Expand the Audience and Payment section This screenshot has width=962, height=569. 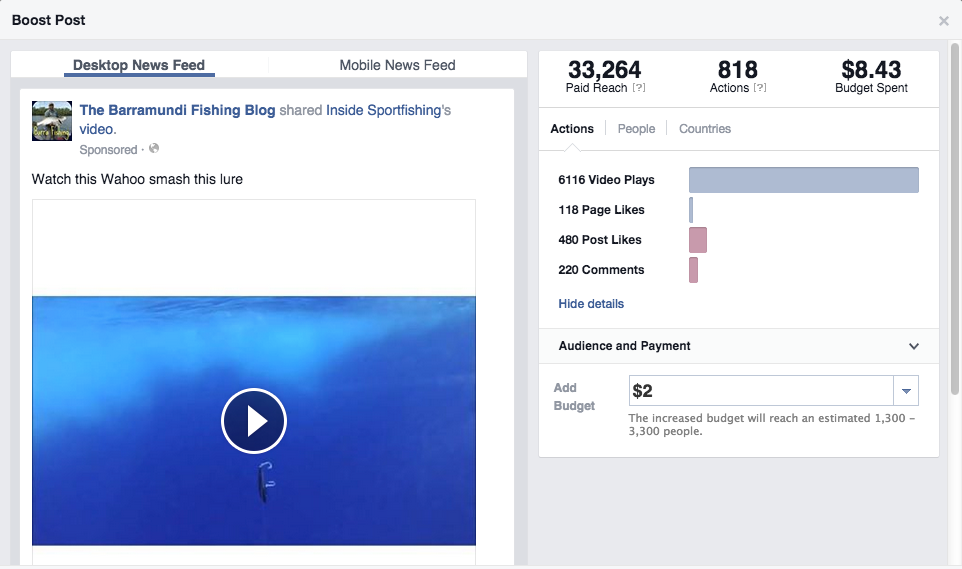pos(913,346)
